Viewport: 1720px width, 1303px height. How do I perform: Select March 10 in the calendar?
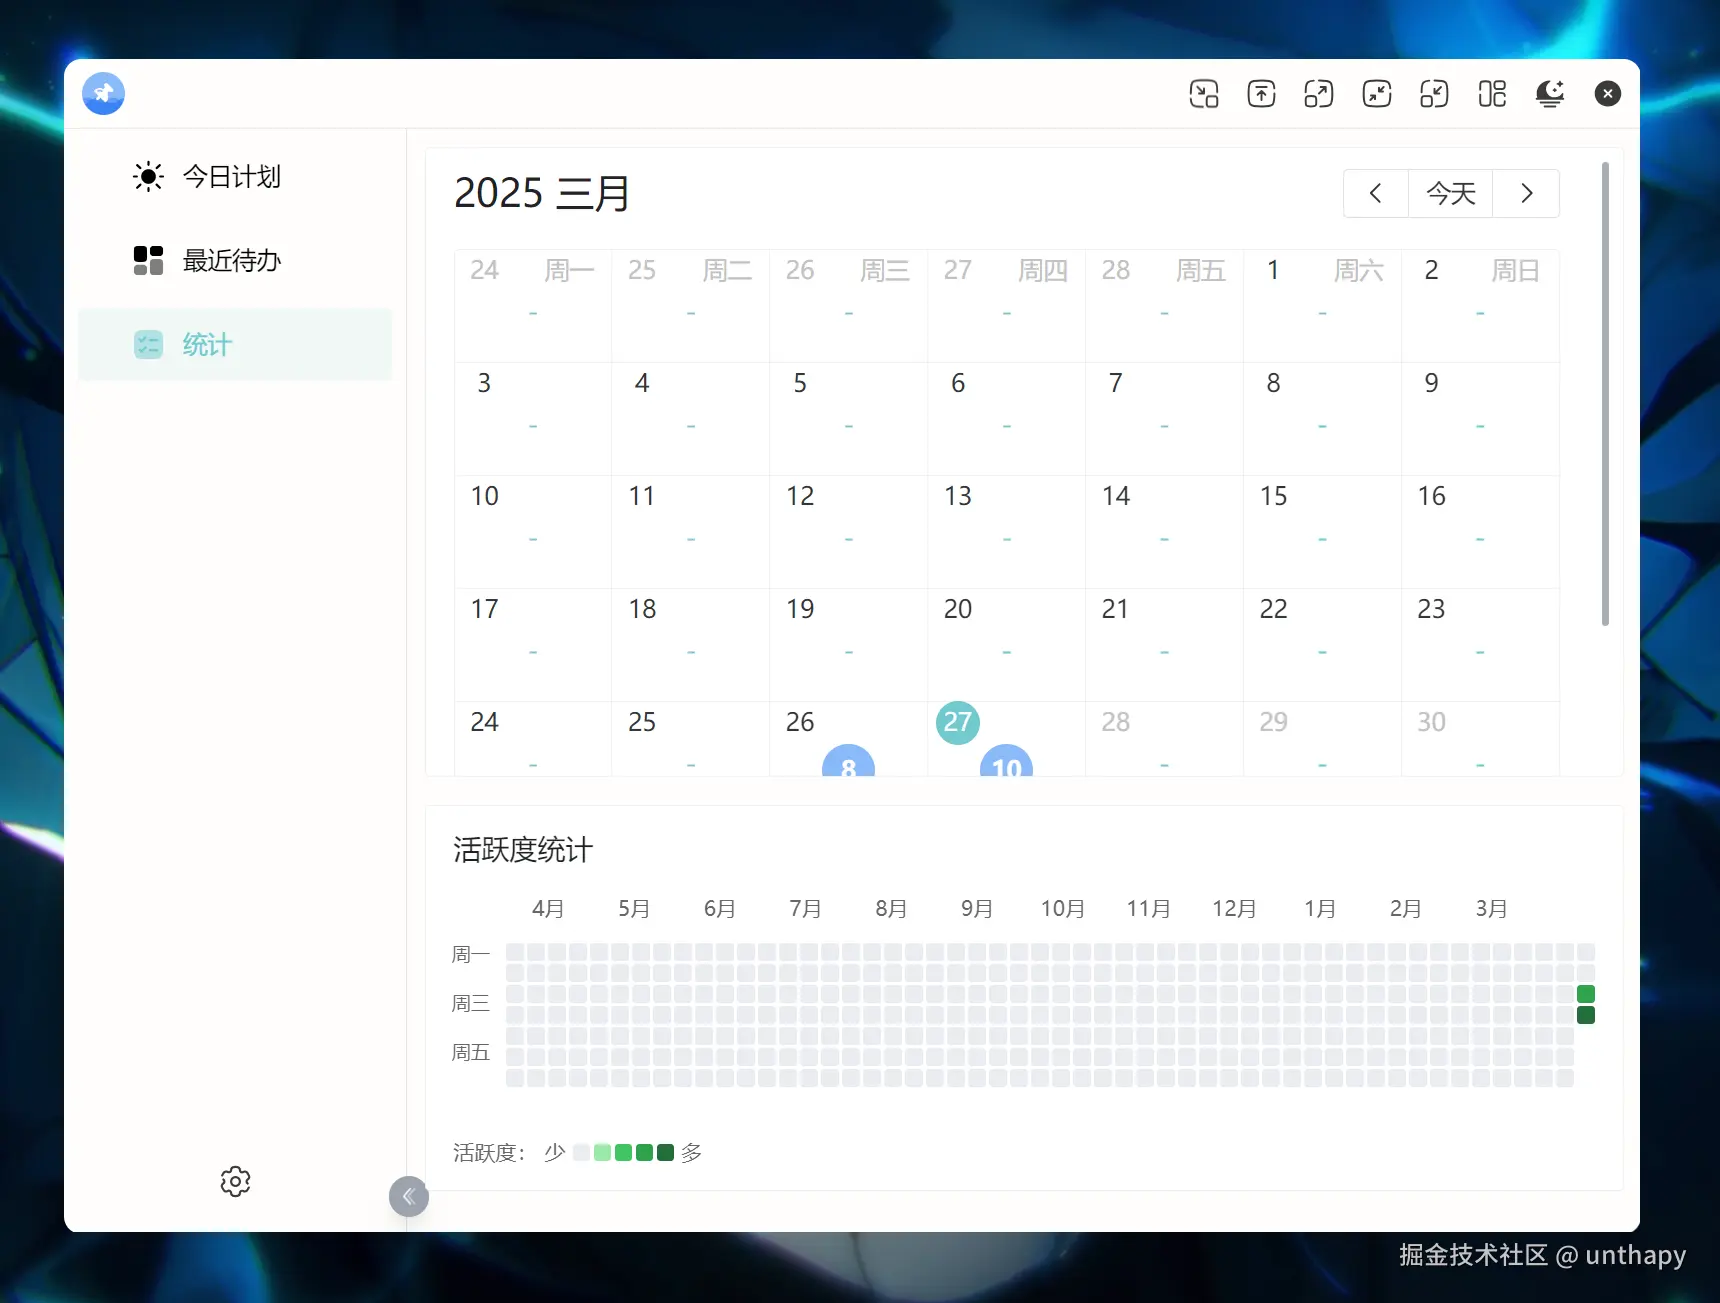tap(533, 532)
